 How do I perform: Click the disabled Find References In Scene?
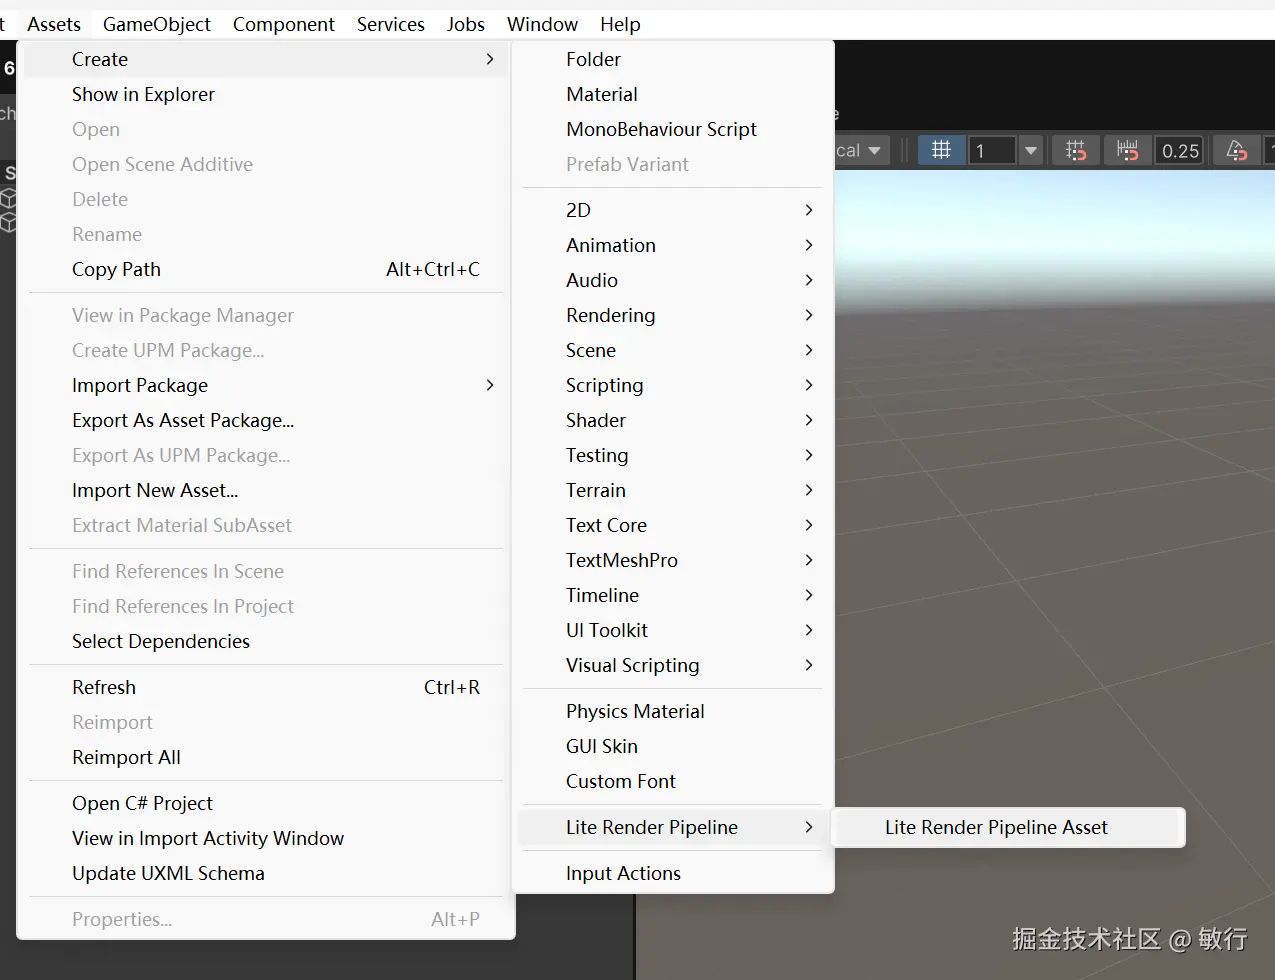pyautogui.click(x=265, y=571)
